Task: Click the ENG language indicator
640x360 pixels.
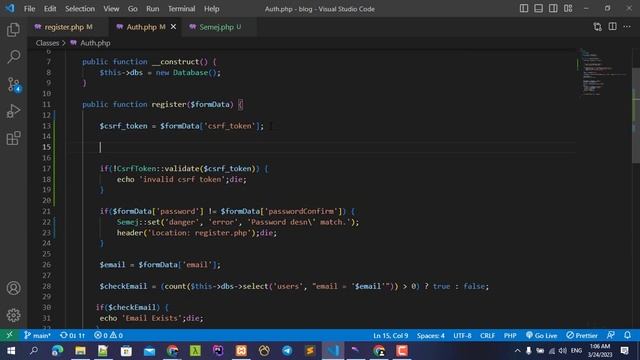Action: click(x=576, y=351)
